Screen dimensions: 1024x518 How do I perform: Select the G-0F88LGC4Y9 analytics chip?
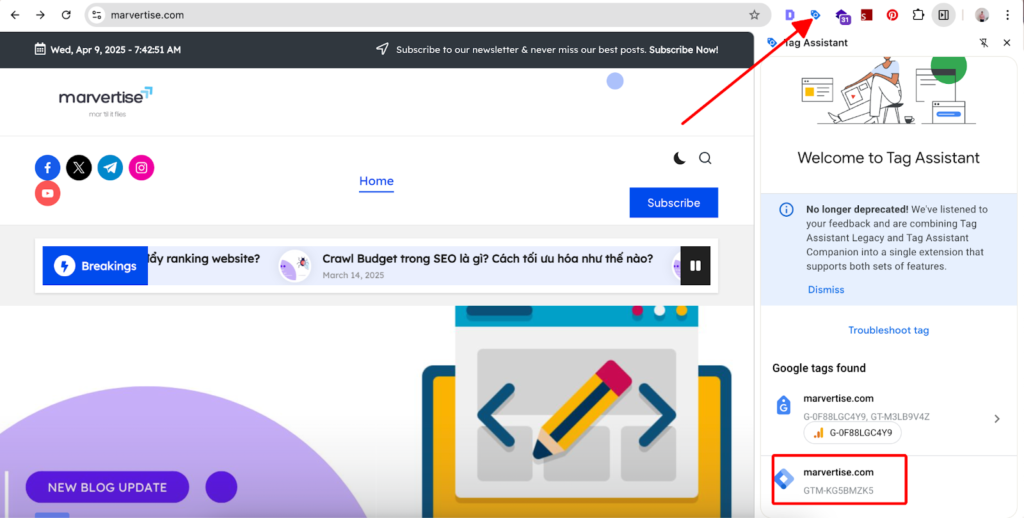pyautogui.click(x=852, y=432)
